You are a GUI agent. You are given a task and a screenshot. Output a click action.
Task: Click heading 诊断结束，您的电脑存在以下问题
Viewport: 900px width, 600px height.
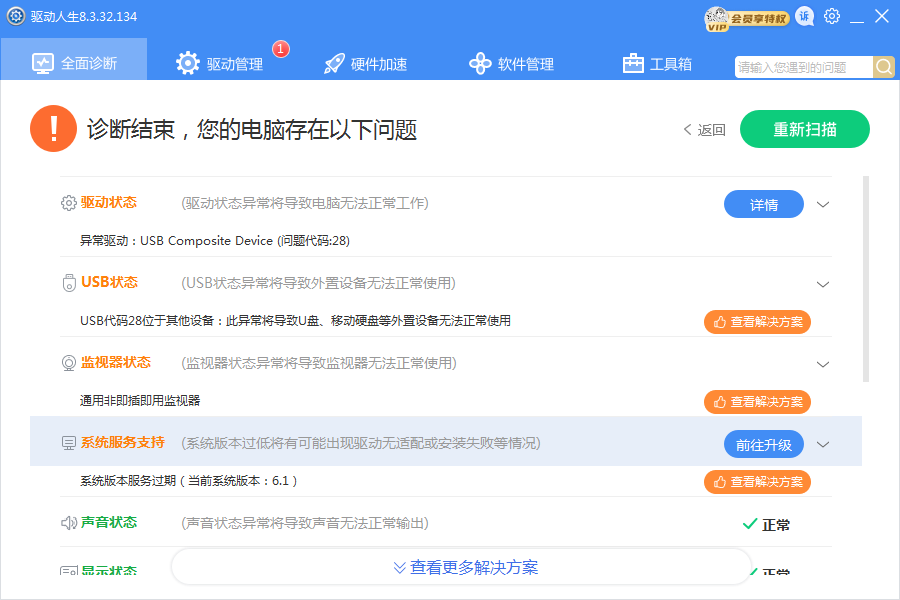tap(251, 130)
